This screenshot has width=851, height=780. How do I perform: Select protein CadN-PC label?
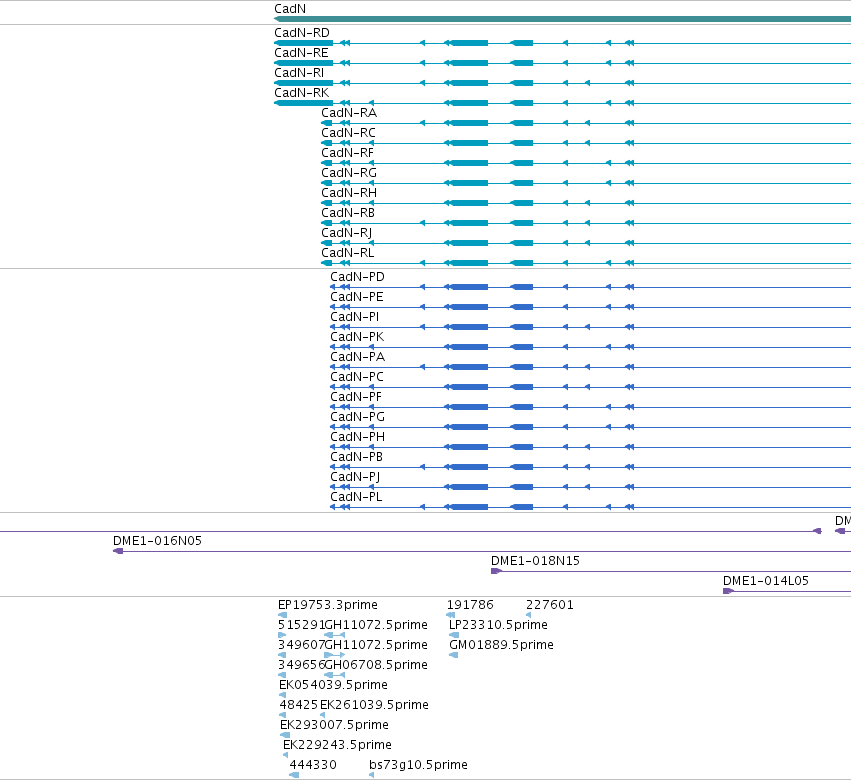(357, 377)
